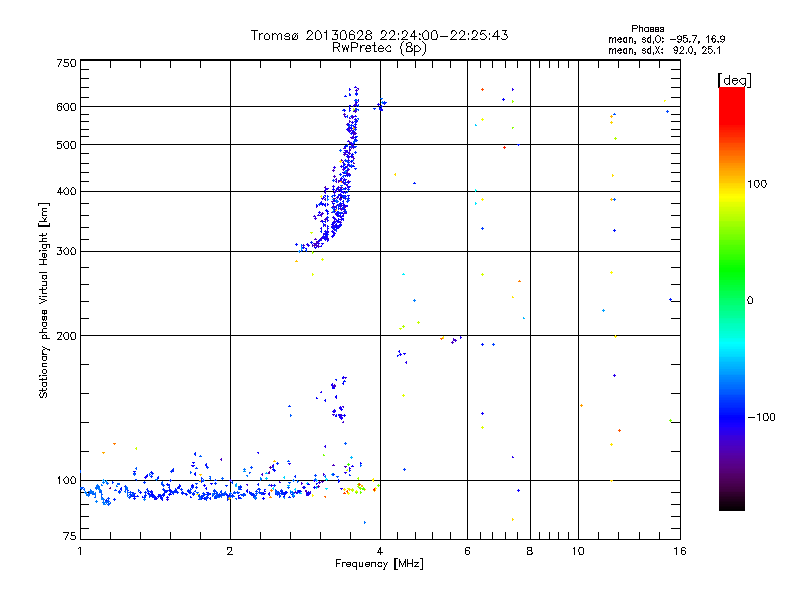The height and width of the screenshot is (600, 800).
Task: Click the black bottom of the colorbar
Action: (732, 503)
